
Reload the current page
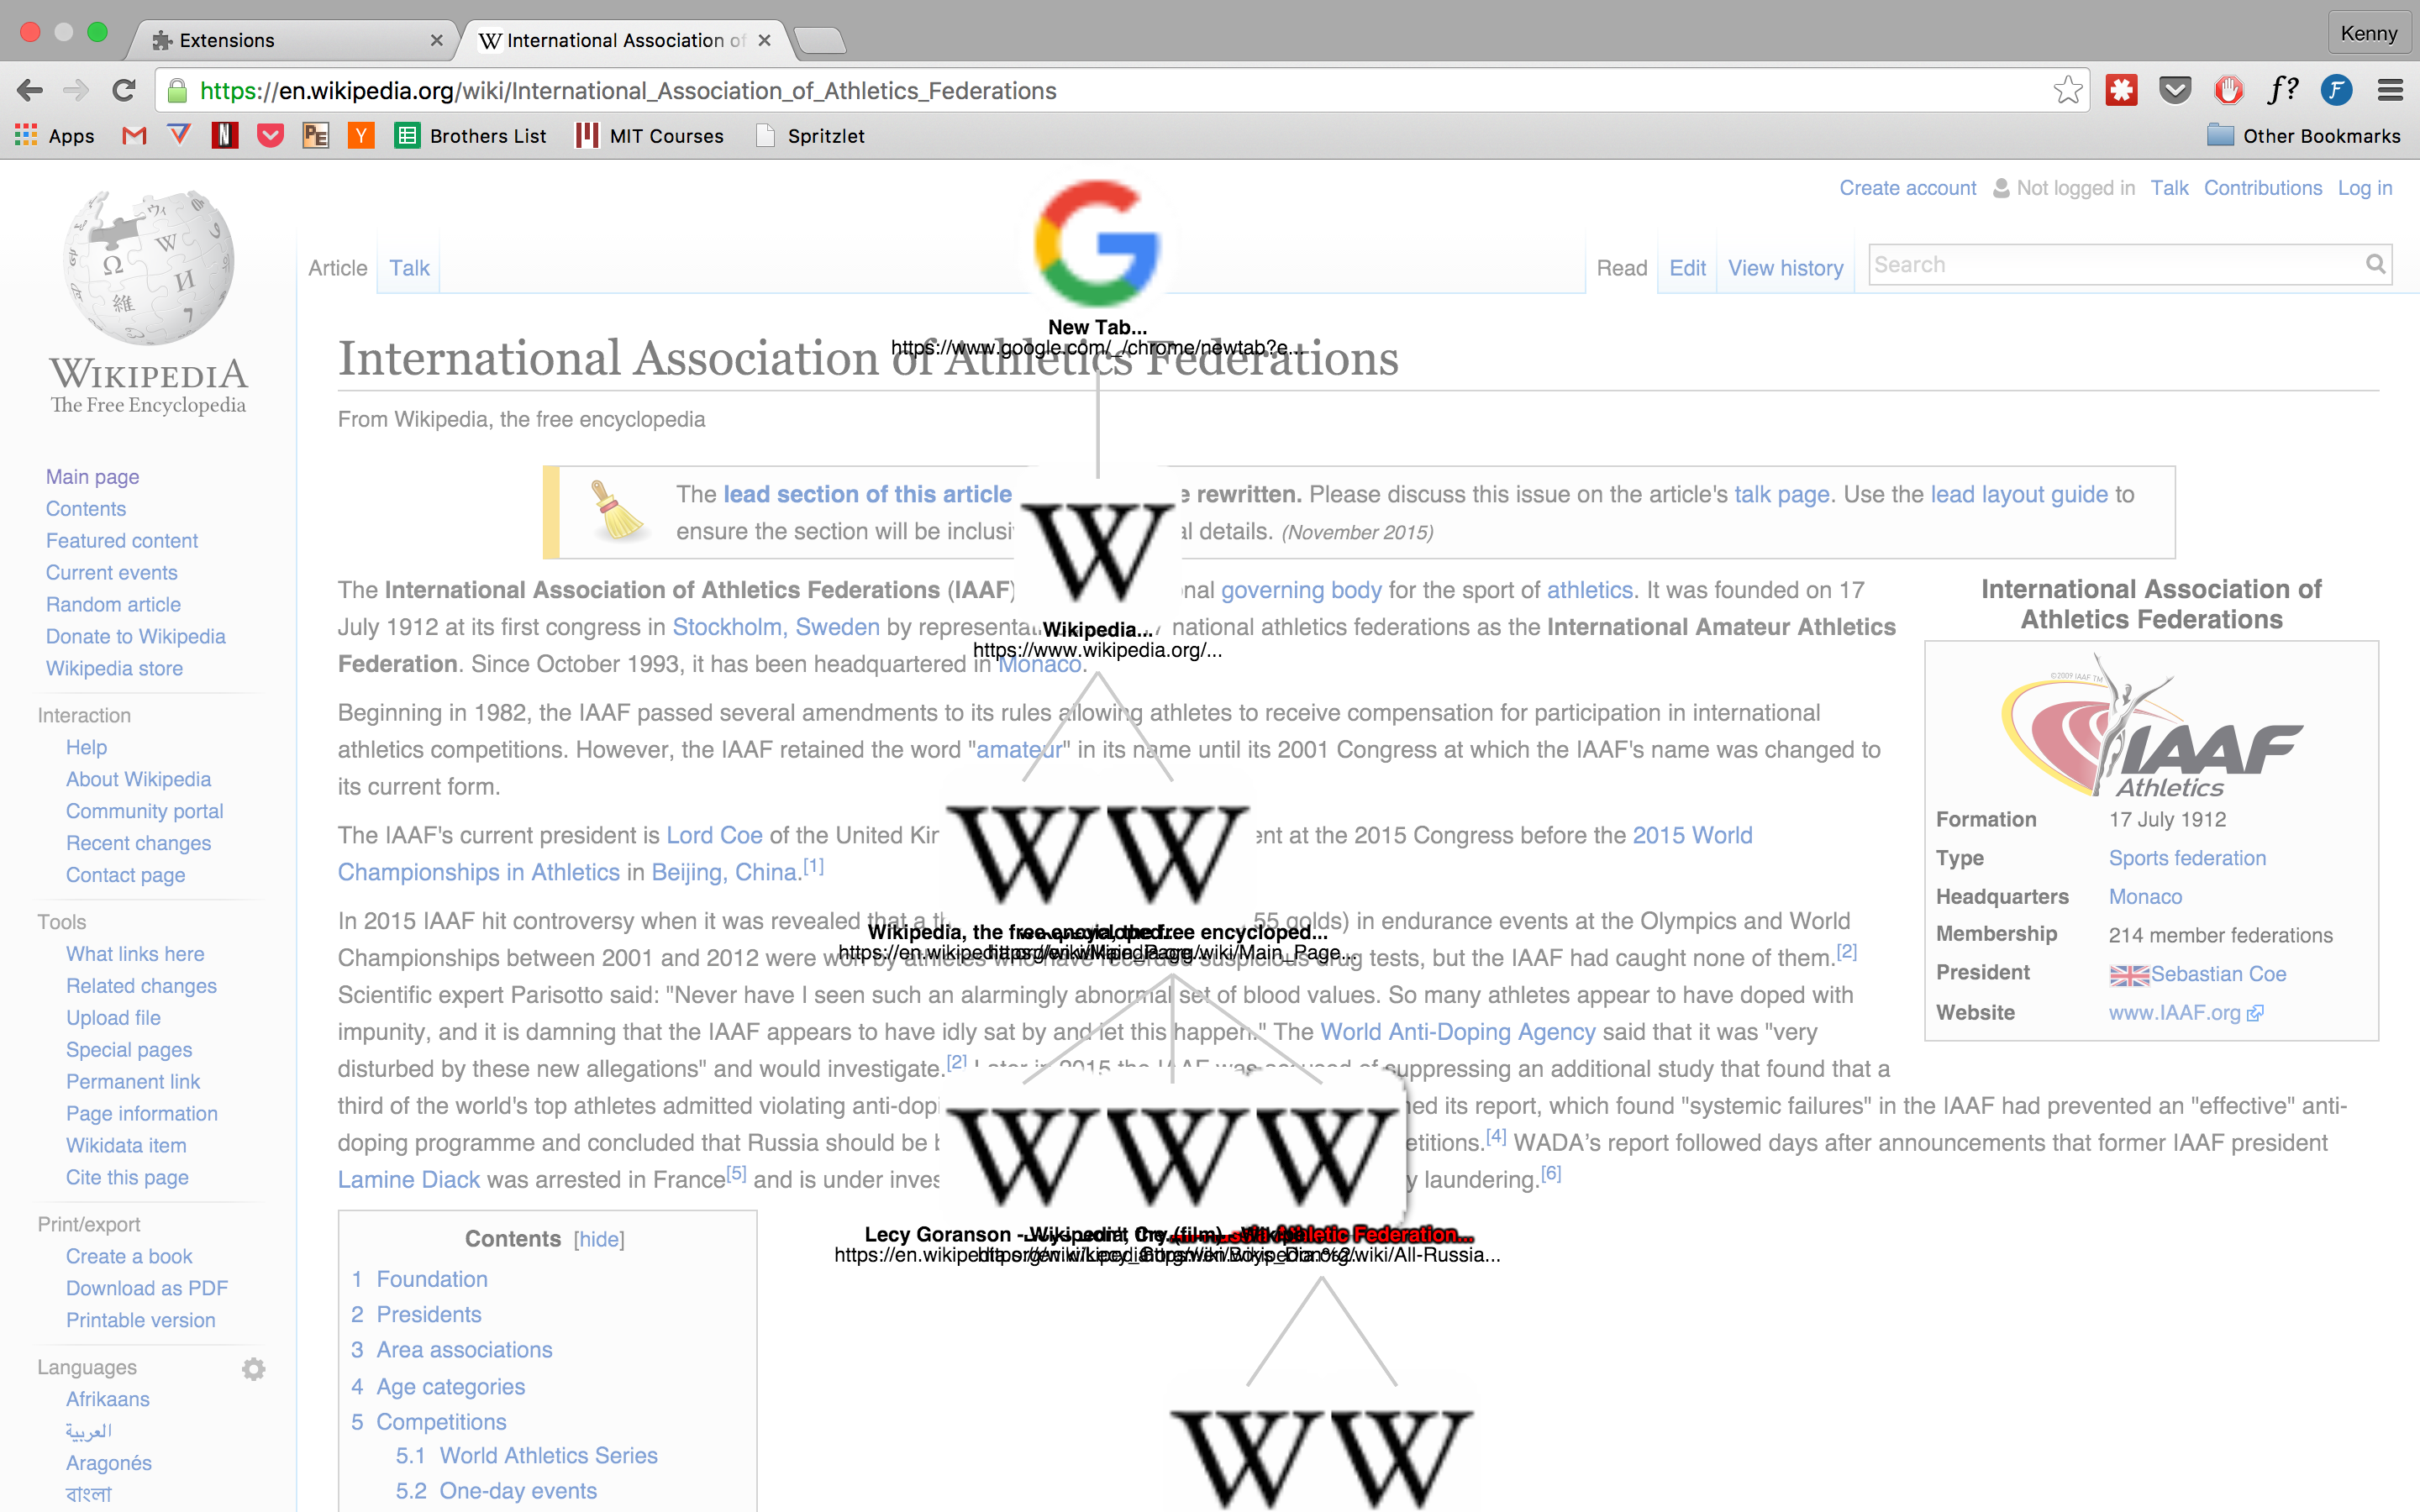pyautogui.click(x=124, y=91)
